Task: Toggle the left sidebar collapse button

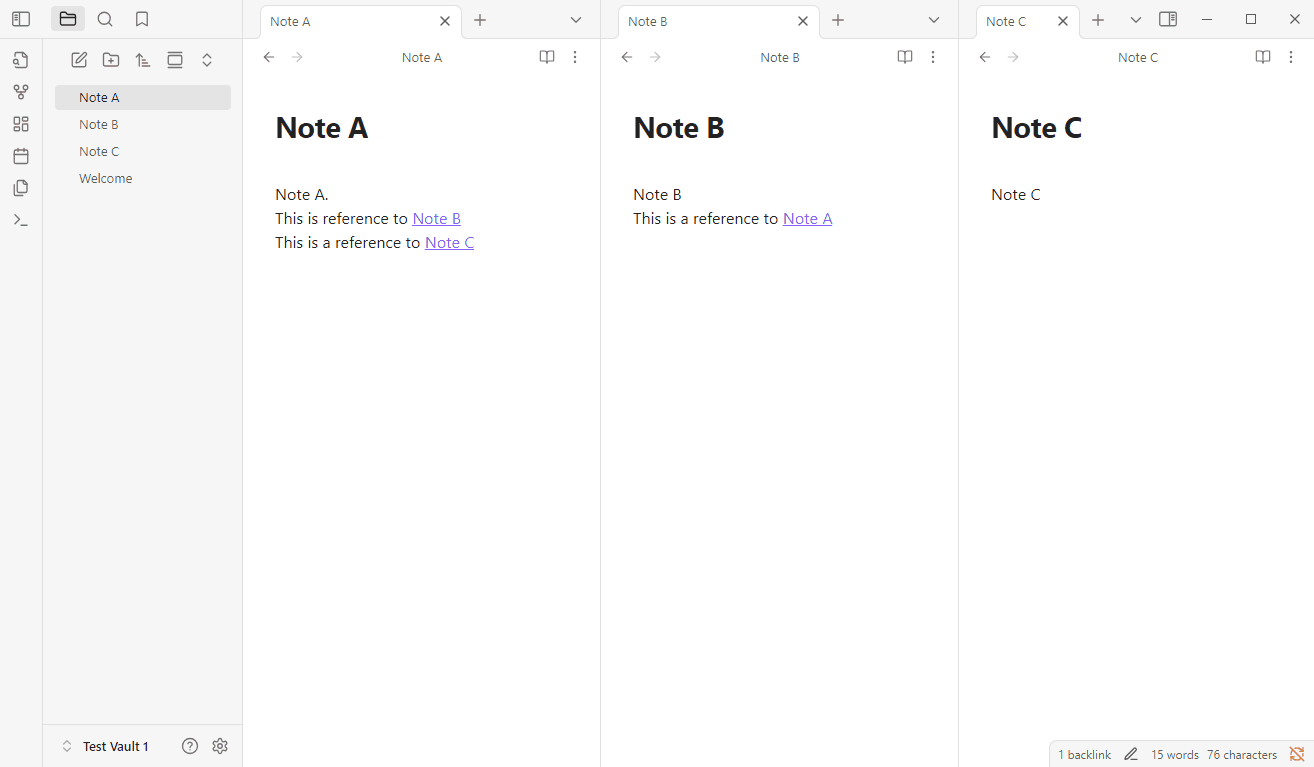Action: point(21,19)
